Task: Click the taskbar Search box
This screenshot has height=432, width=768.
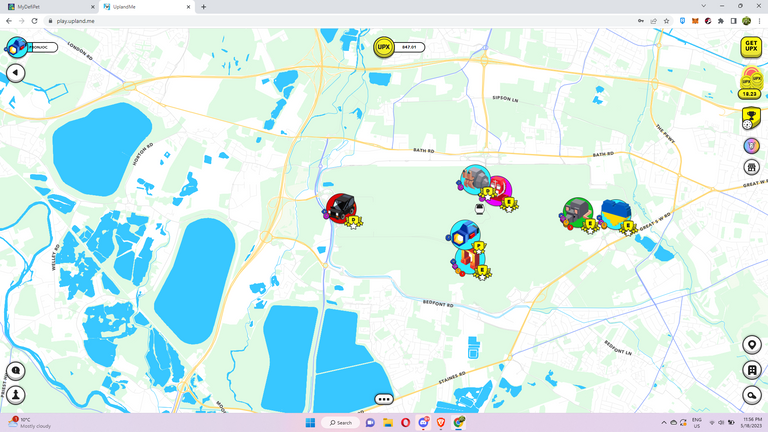Action: pos(340,422)
